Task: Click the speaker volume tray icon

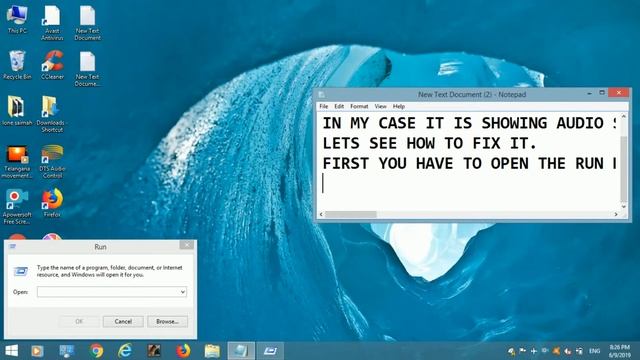Action: 568,351
